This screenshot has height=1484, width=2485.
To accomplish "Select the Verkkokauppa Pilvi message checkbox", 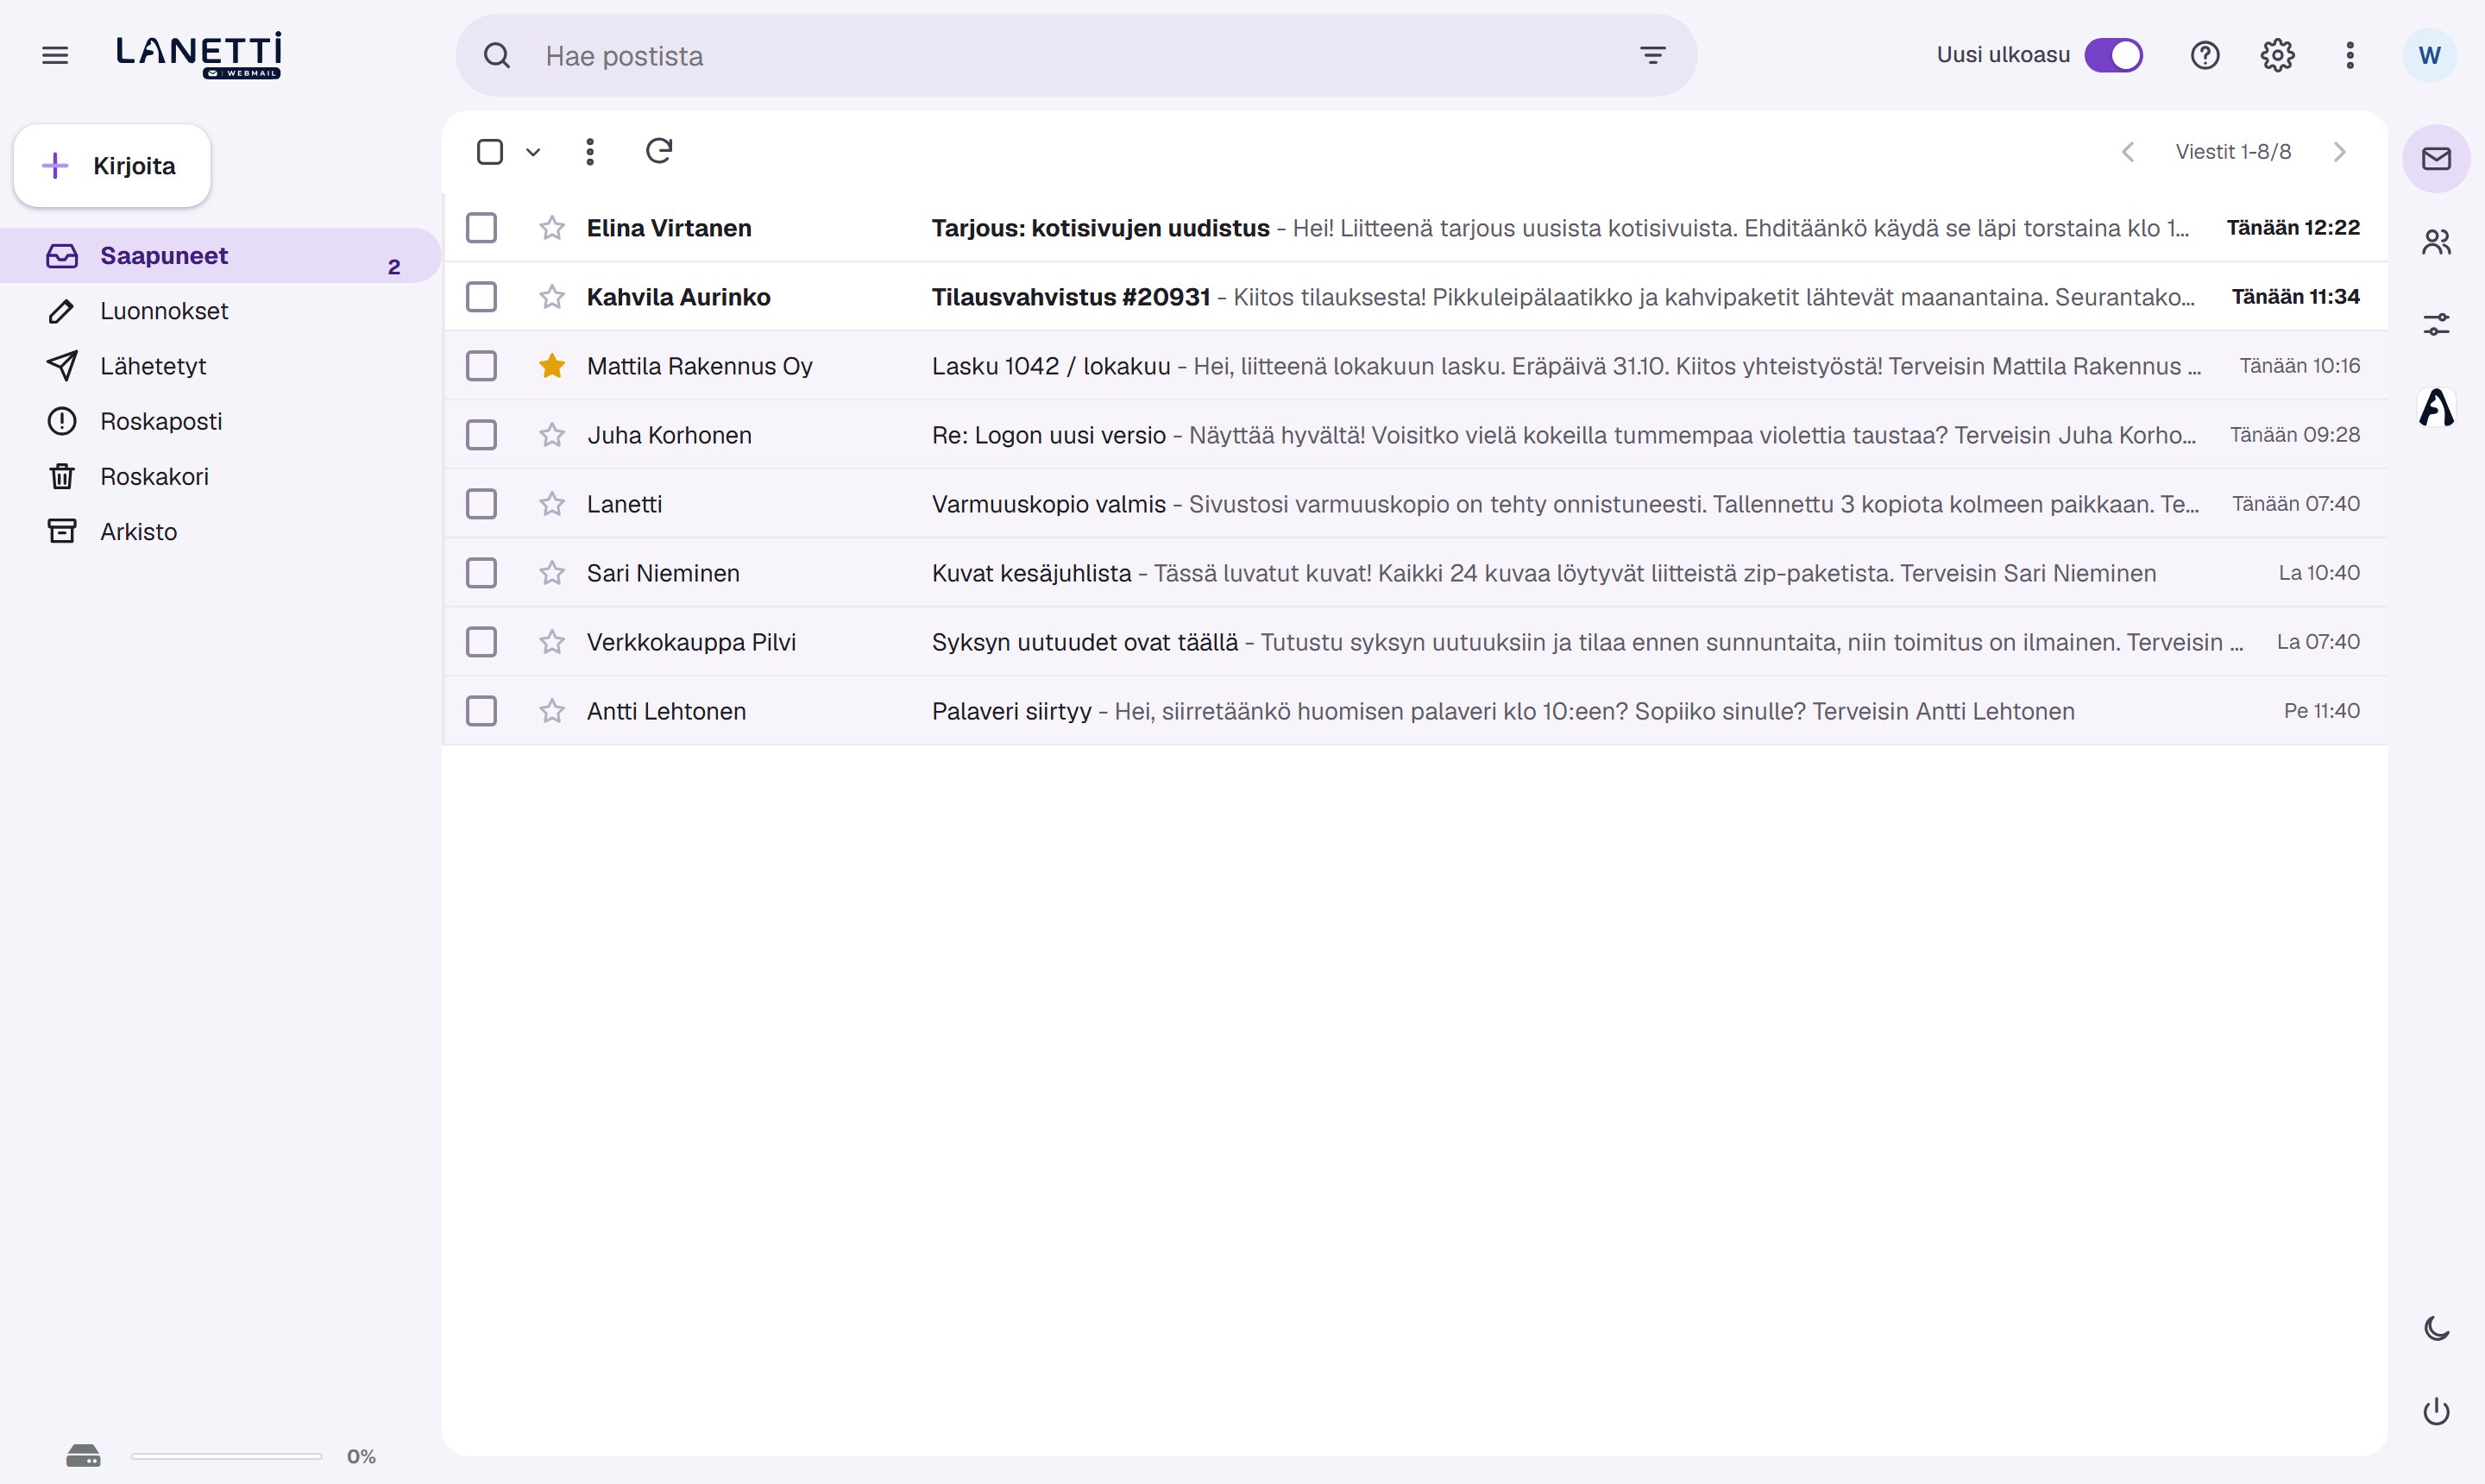I will (x=481, y=642).
